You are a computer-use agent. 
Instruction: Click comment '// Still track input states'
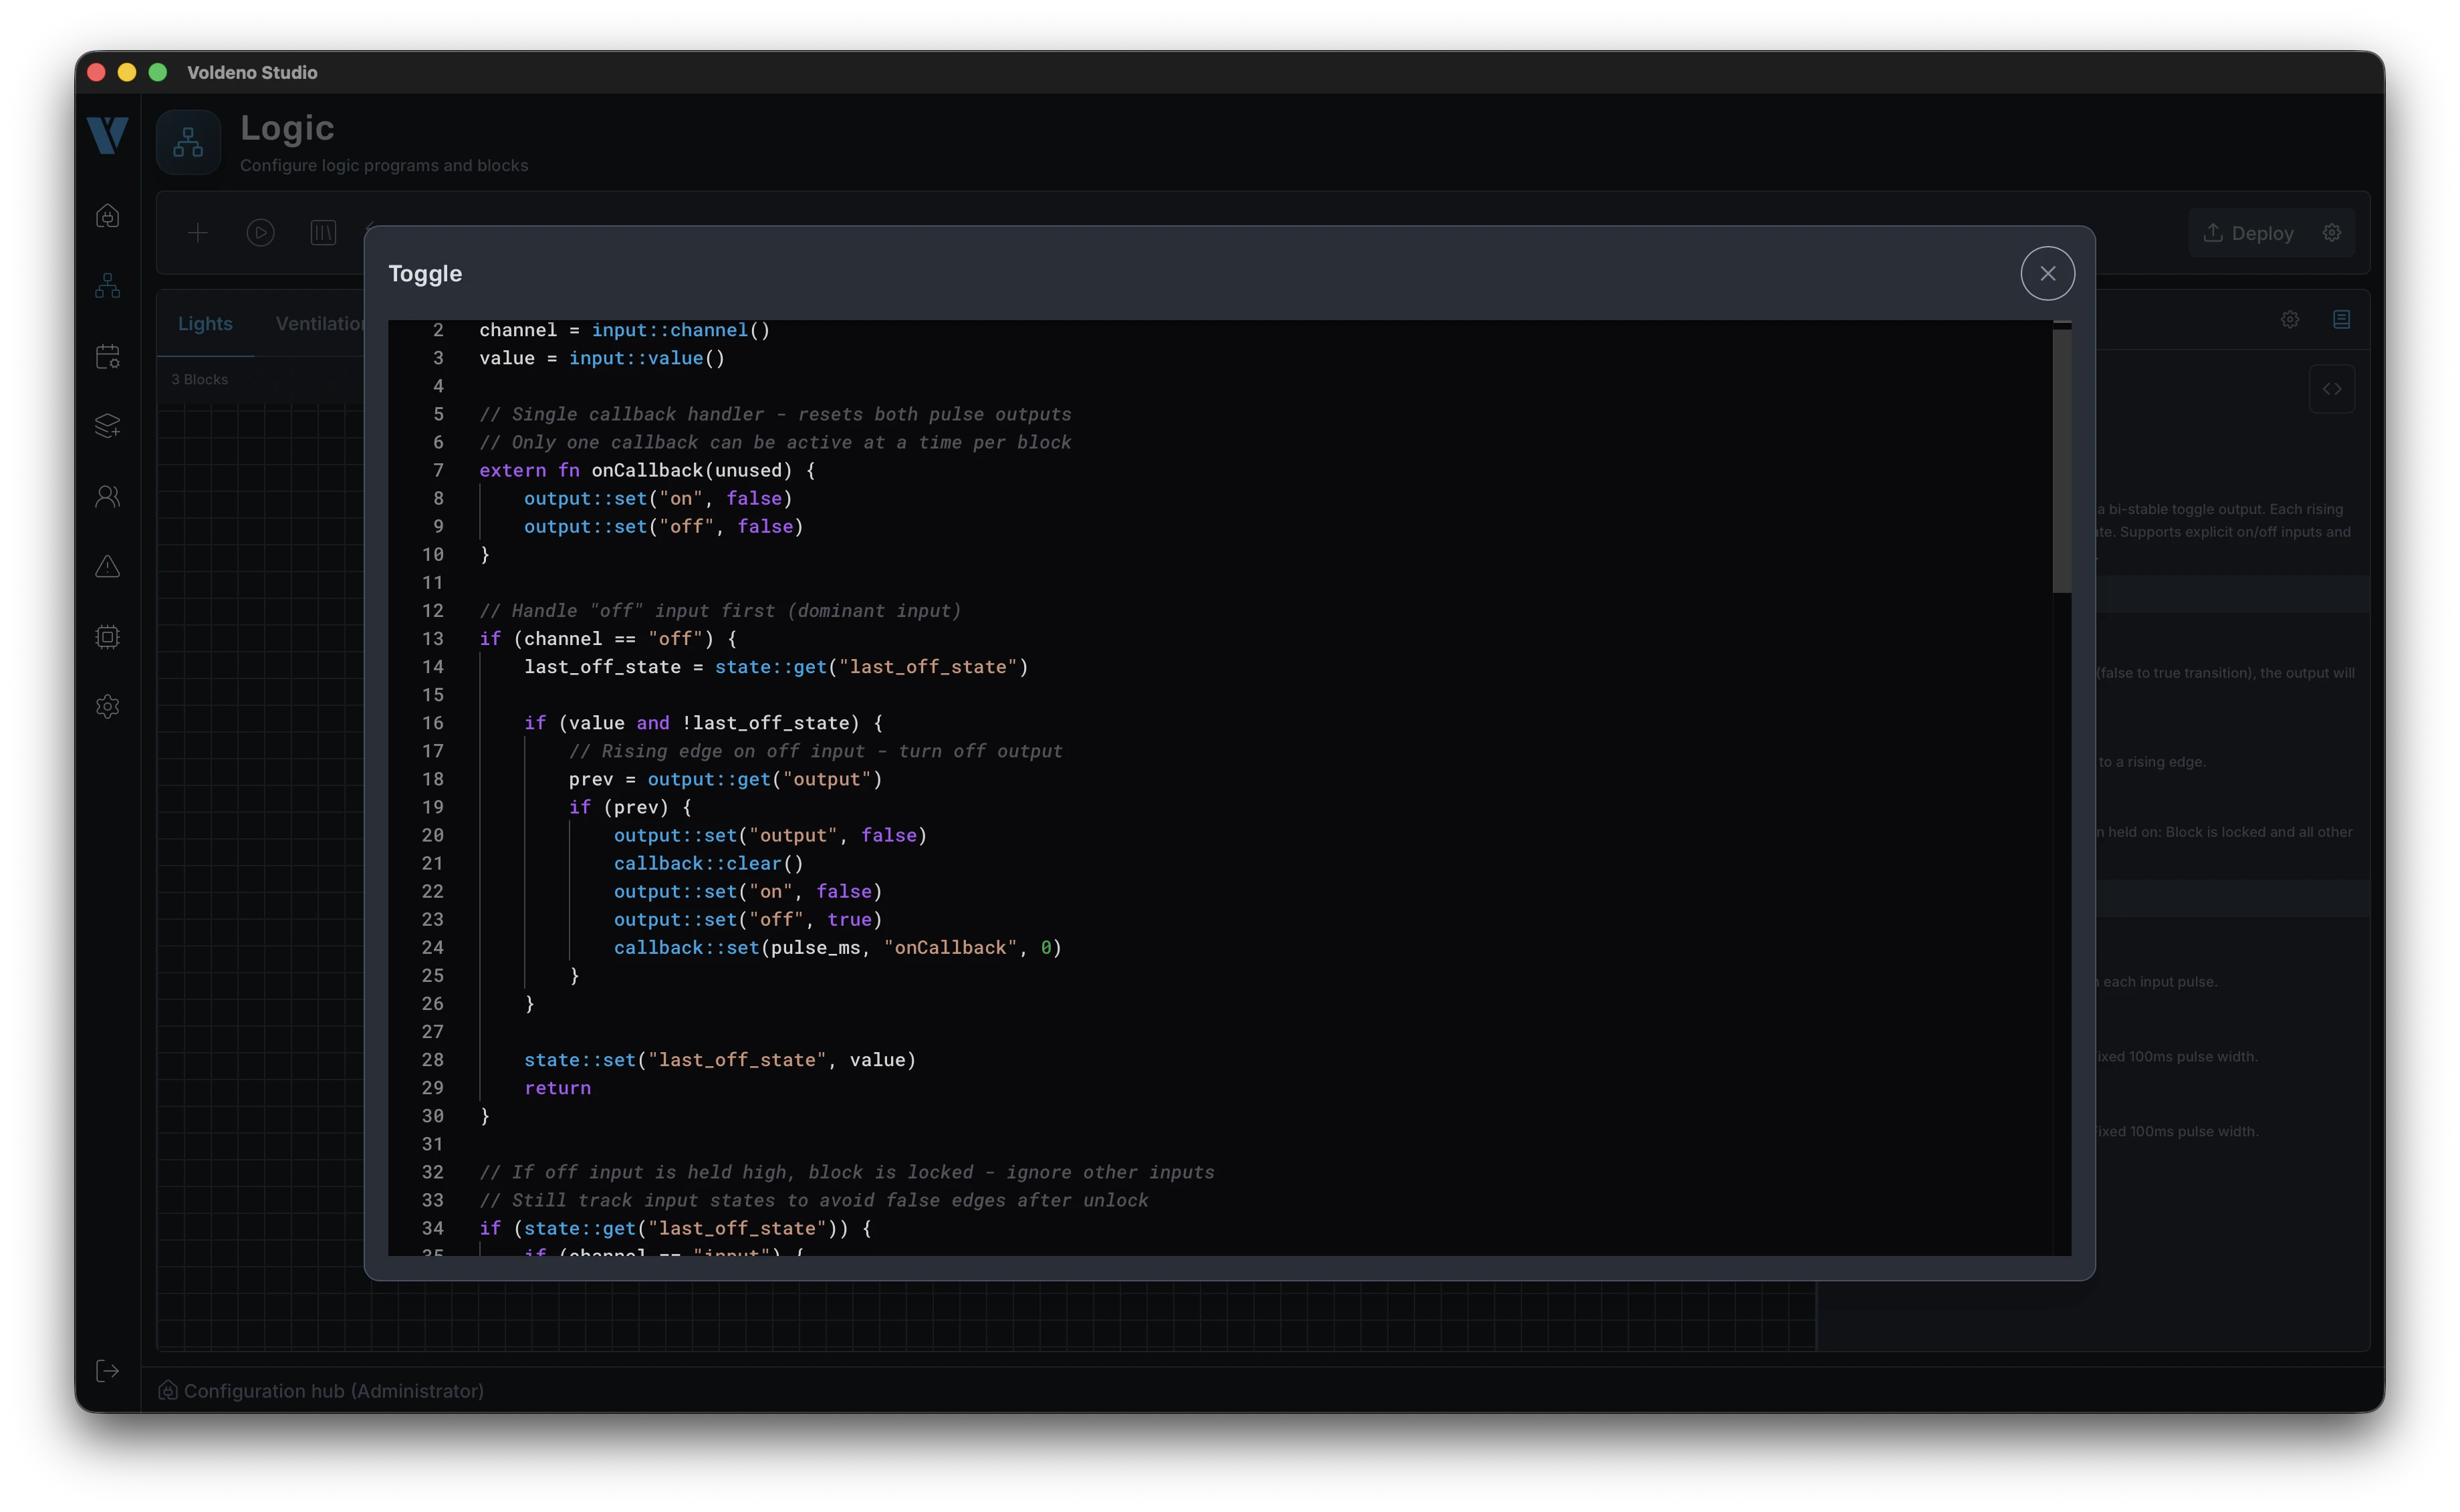[814, 1200]
